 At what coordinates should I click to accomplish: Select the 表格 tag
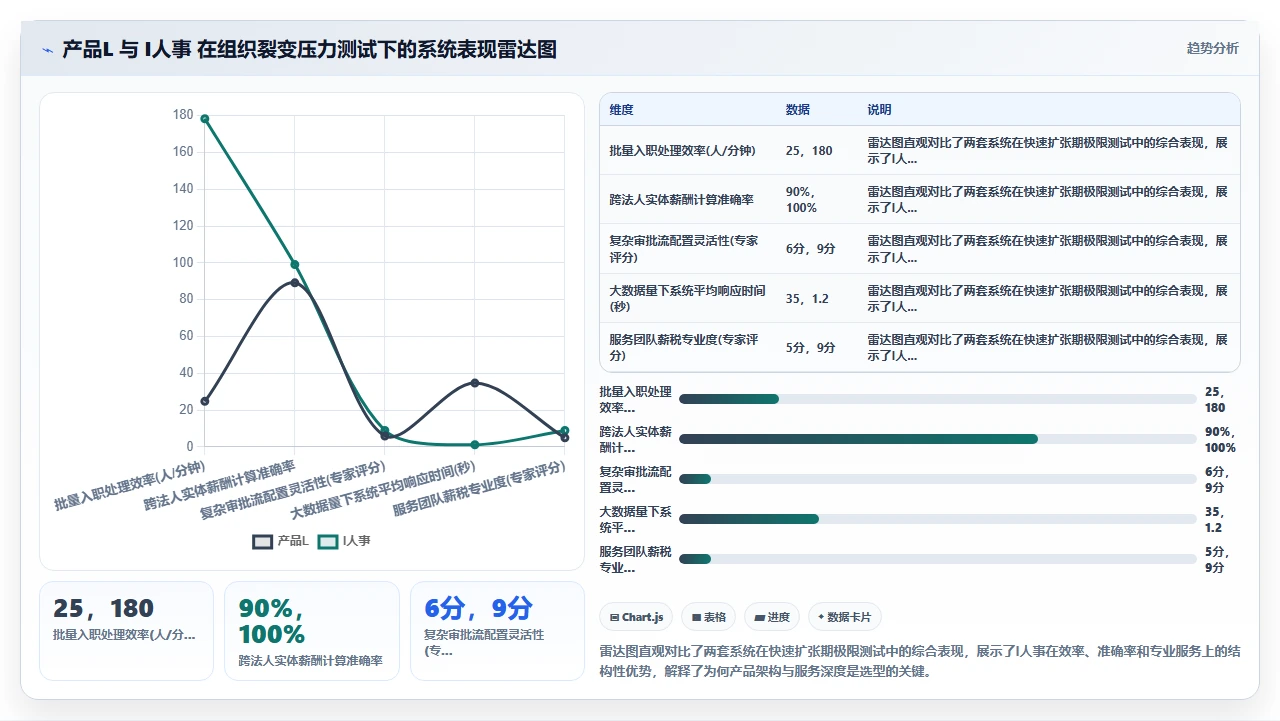pos(709,617)
